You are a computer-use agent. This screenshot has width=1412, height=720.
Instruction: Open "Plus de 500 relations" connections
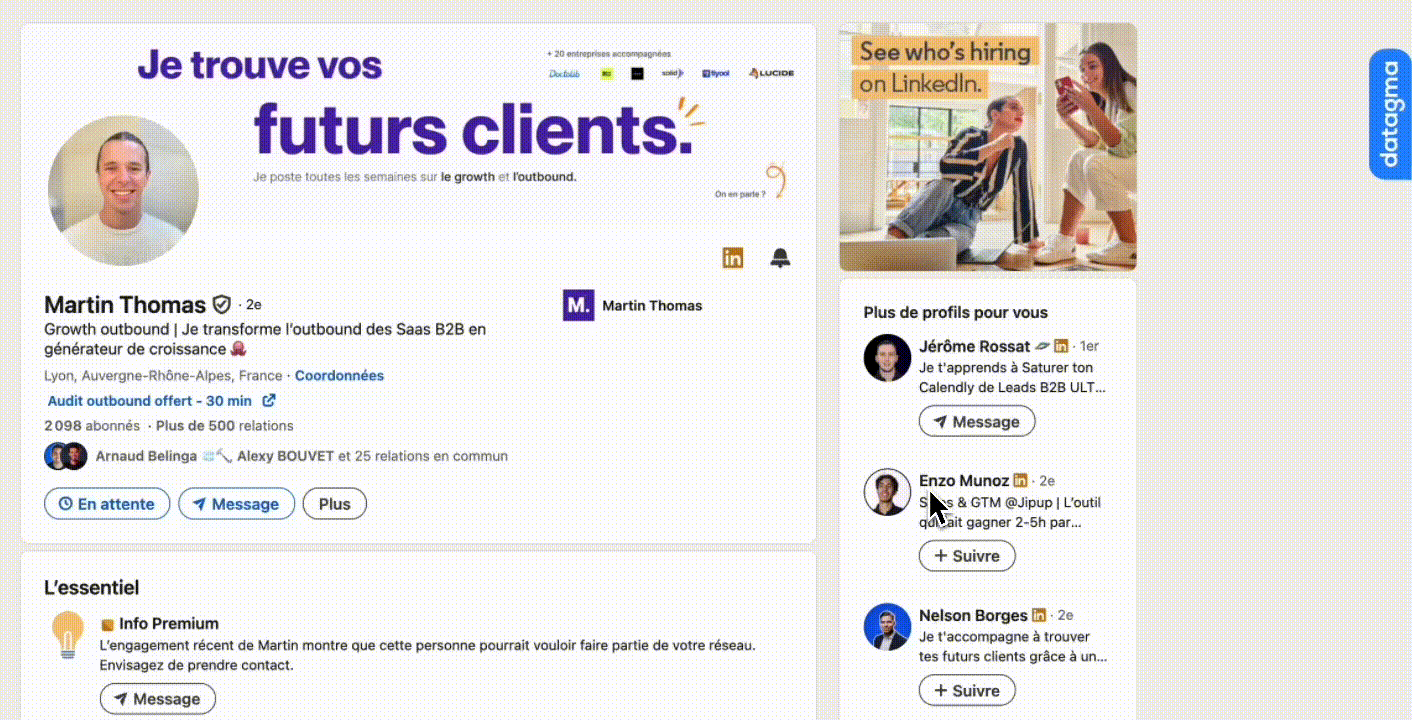pyautogui.click(x=226, y=426)
